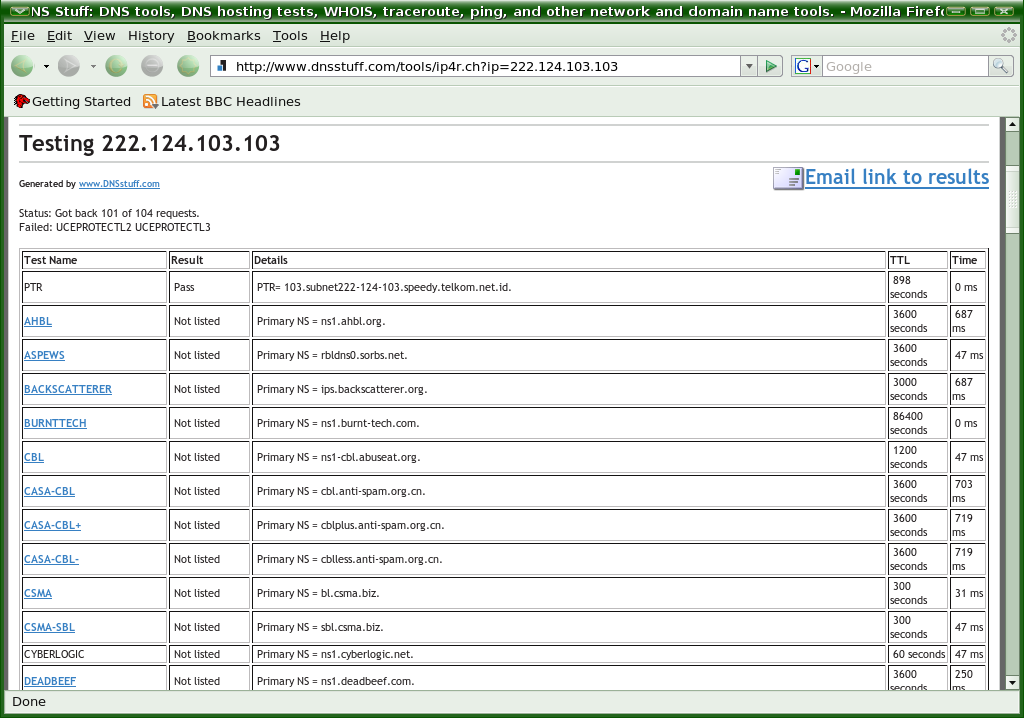Open the Bookmarks menu
Image resolution: width=1024 pixels, height=718 pixels.
(x=223, y=35)
